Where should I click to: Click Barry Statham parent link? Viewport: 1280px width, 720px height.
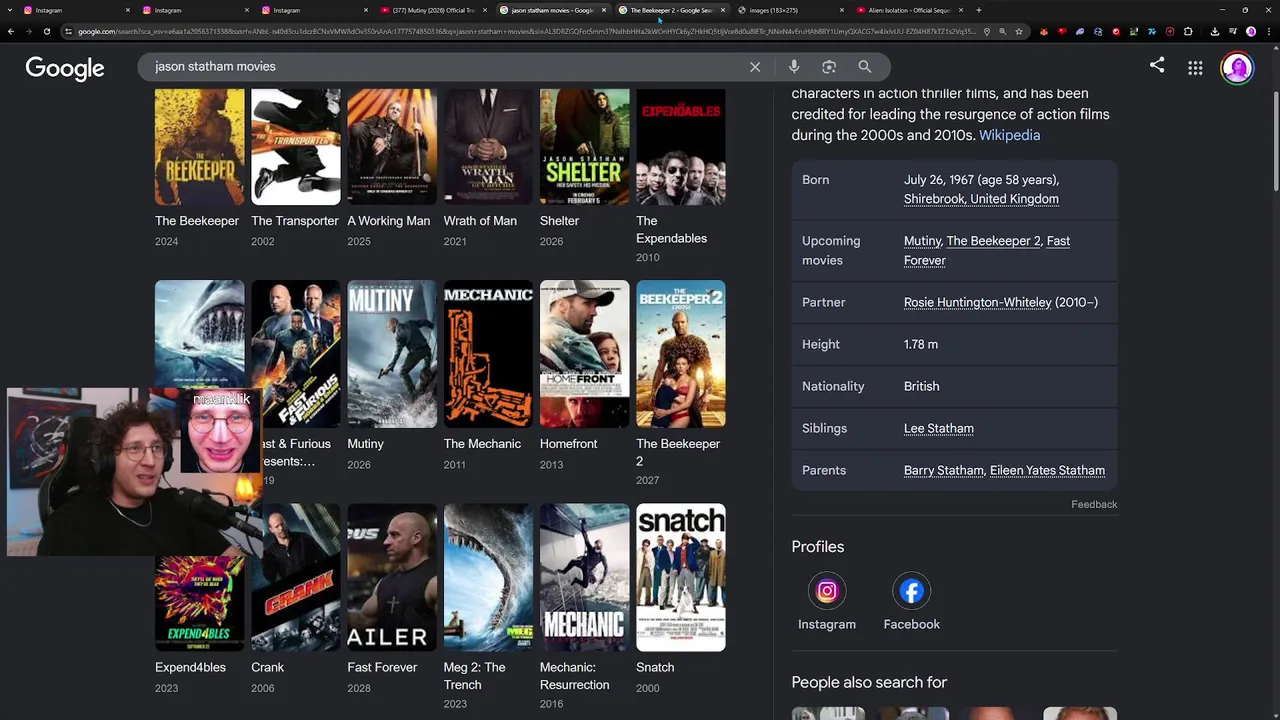coord(943,470)
